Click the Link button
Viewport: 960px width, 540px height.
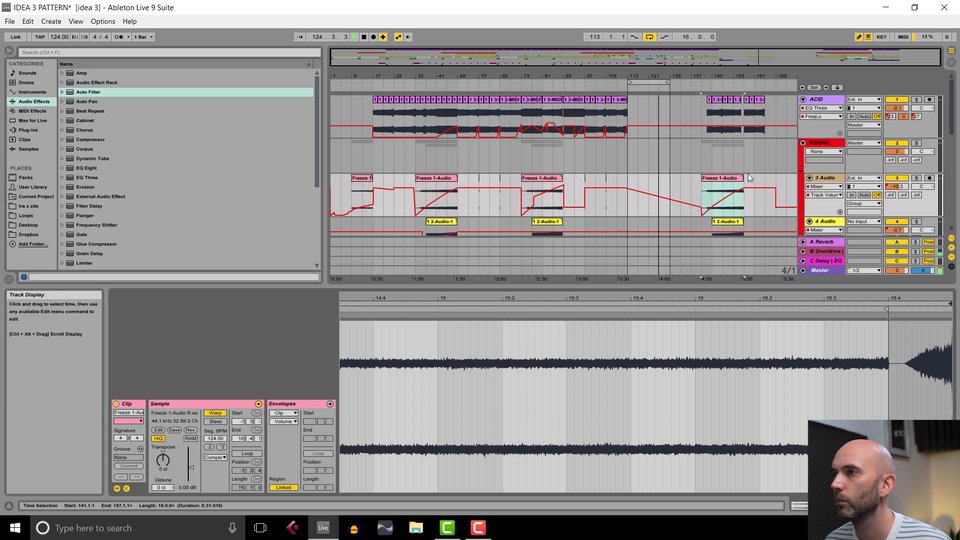pos(15,37)
